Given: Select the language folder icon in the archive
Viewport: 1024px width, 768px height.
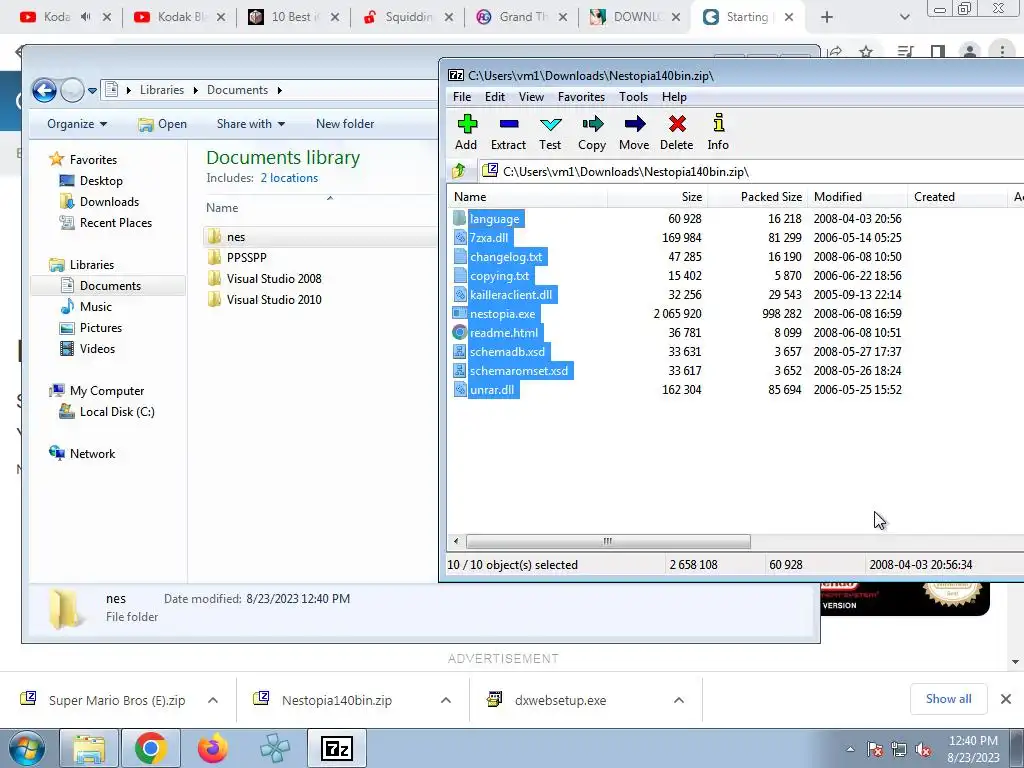Looking at the screenshot, I should [460, 219].
